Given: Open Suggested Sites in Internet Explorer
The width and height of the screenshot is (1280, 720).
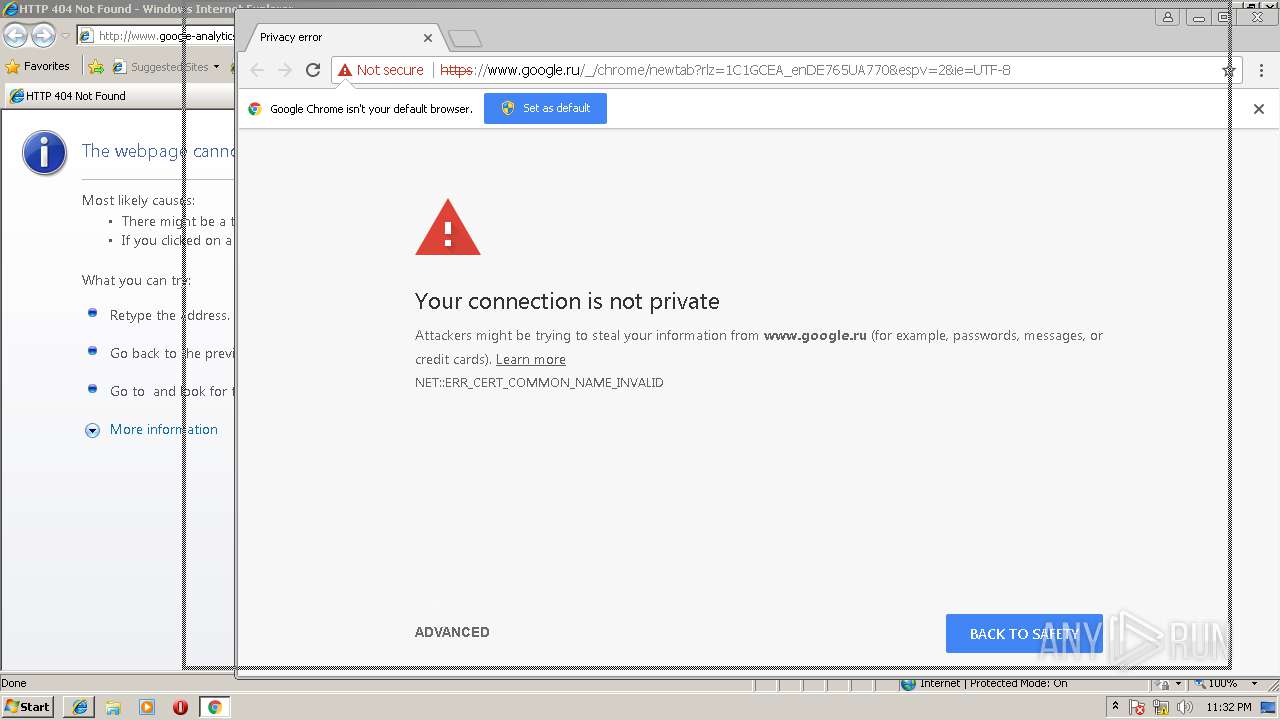Looking at the screenshot, I should point(166,67).
